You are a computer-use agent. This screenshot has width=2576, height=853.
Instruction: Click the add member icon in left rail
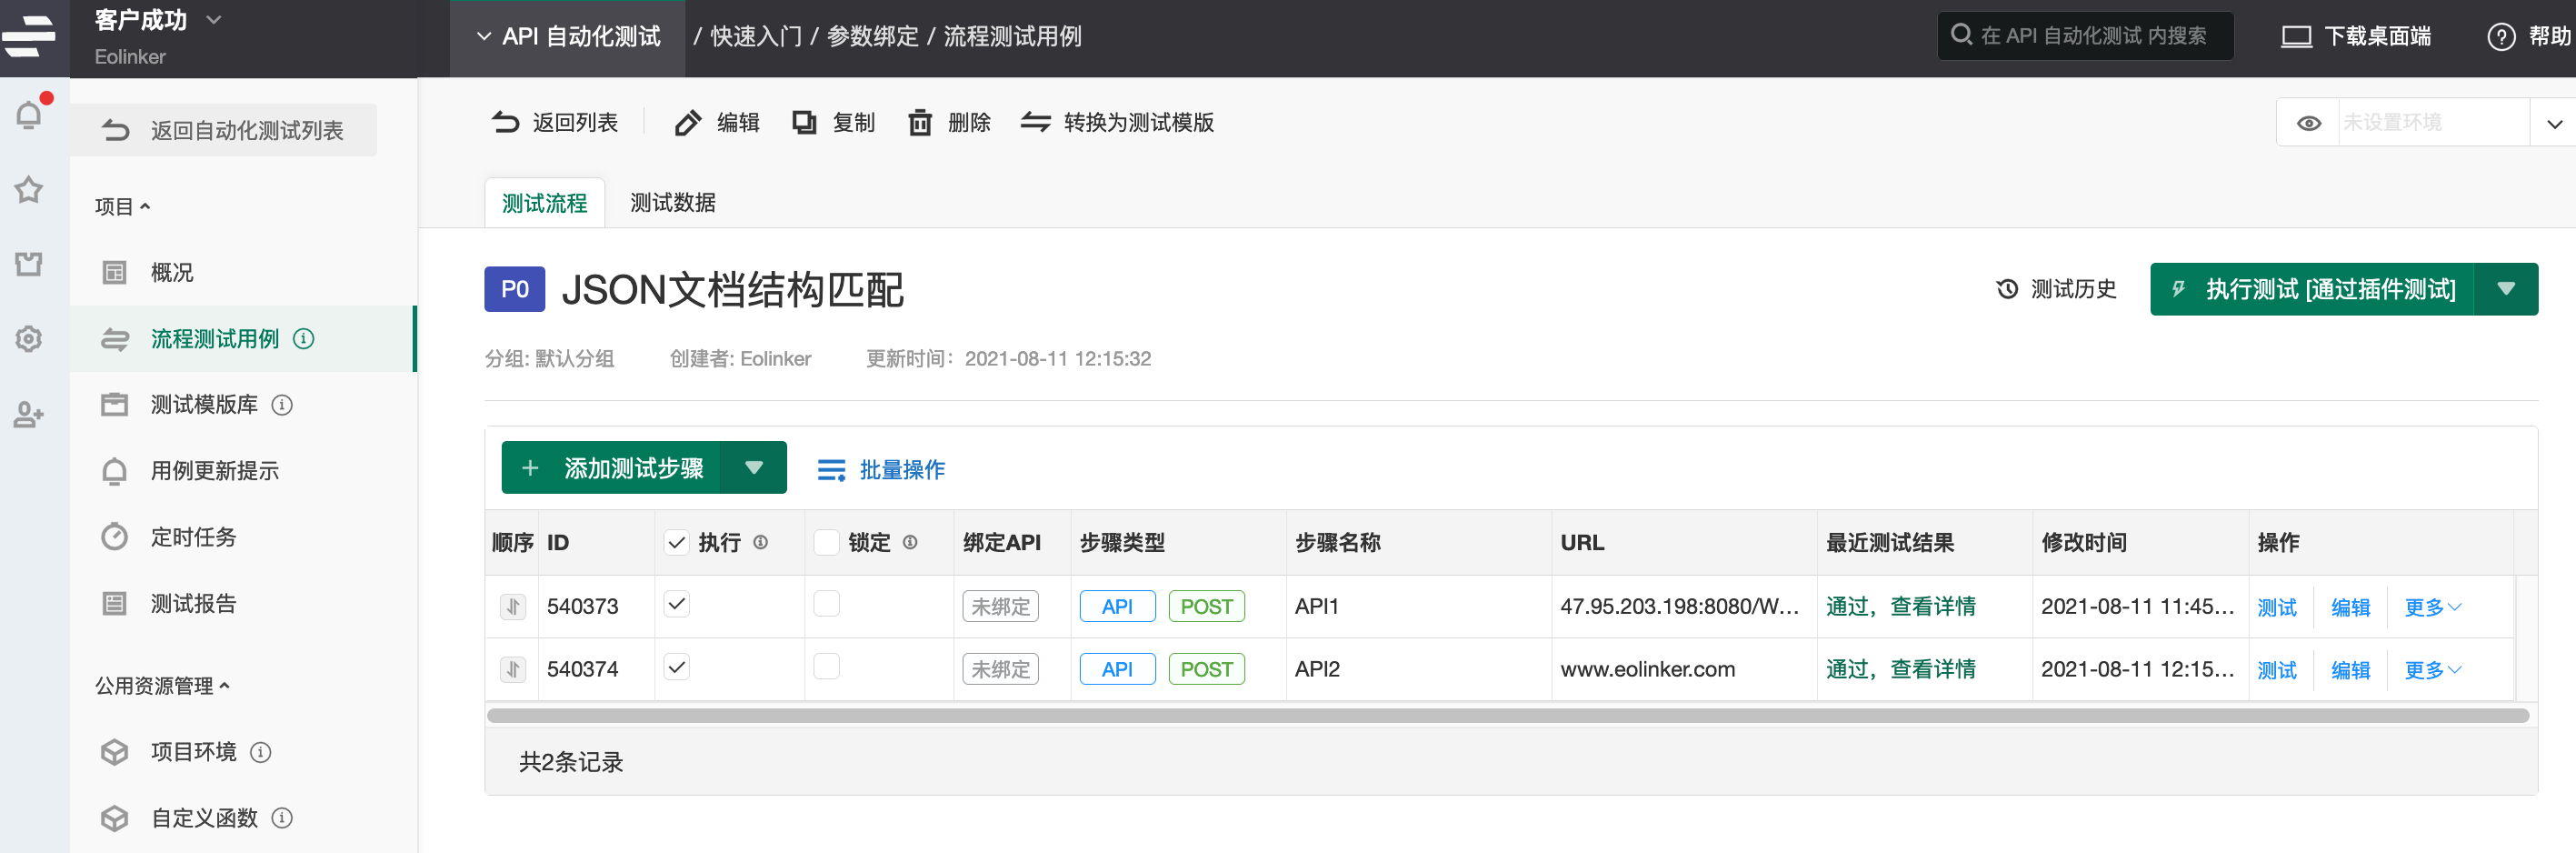(x=29, y=414)
